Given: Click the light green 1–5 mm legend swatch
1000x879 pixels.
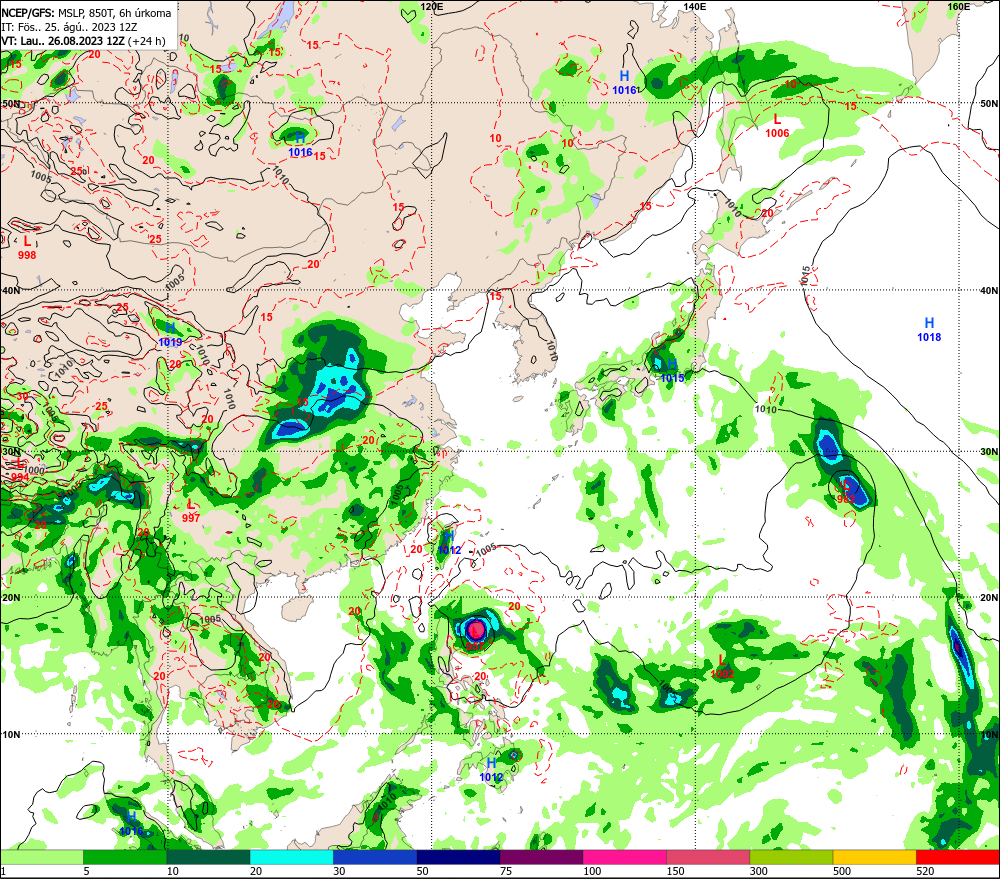Looking at the screenshot, I should 42,857.
